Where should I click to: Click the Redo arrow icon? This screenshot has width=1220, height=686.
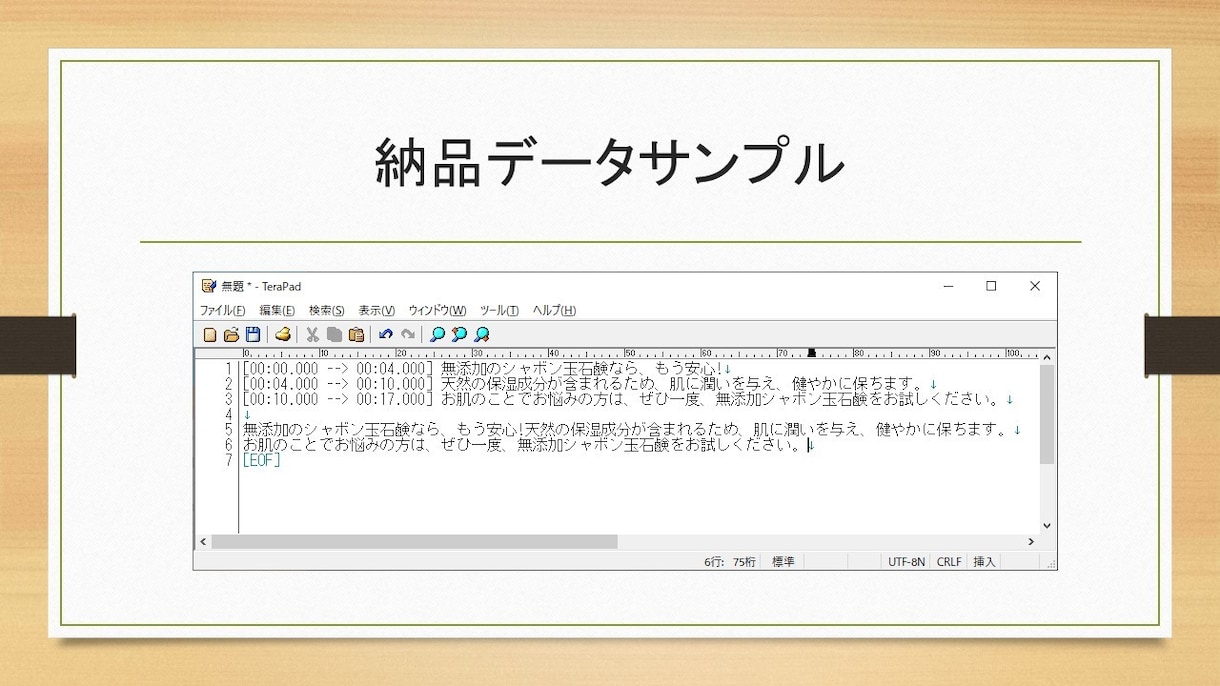pos(407,335)
